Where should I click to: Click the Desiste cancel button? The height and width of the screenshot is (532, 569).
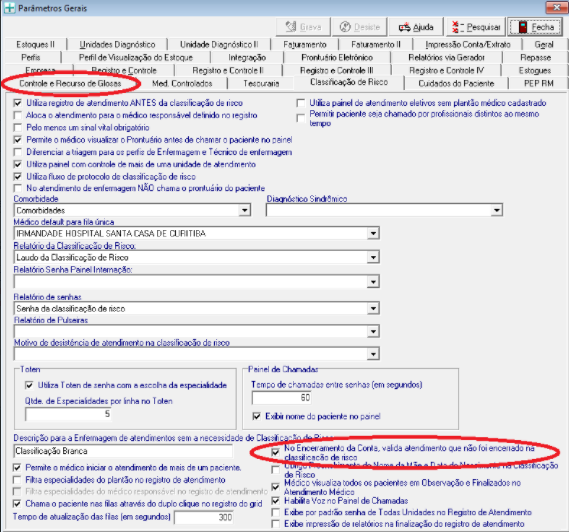[360, 27]
